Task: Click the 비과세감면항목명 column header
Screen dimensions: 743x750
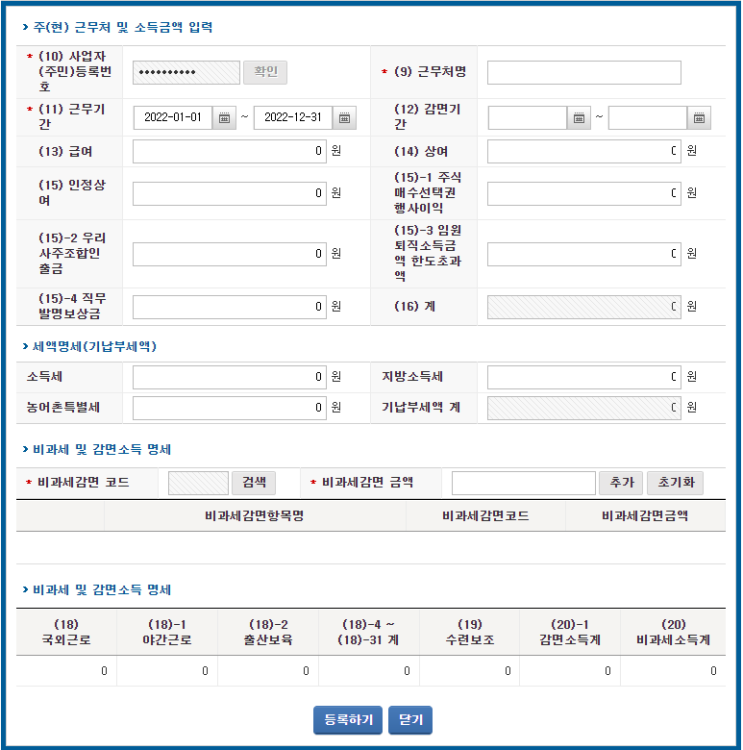Action: coord(255,516)
